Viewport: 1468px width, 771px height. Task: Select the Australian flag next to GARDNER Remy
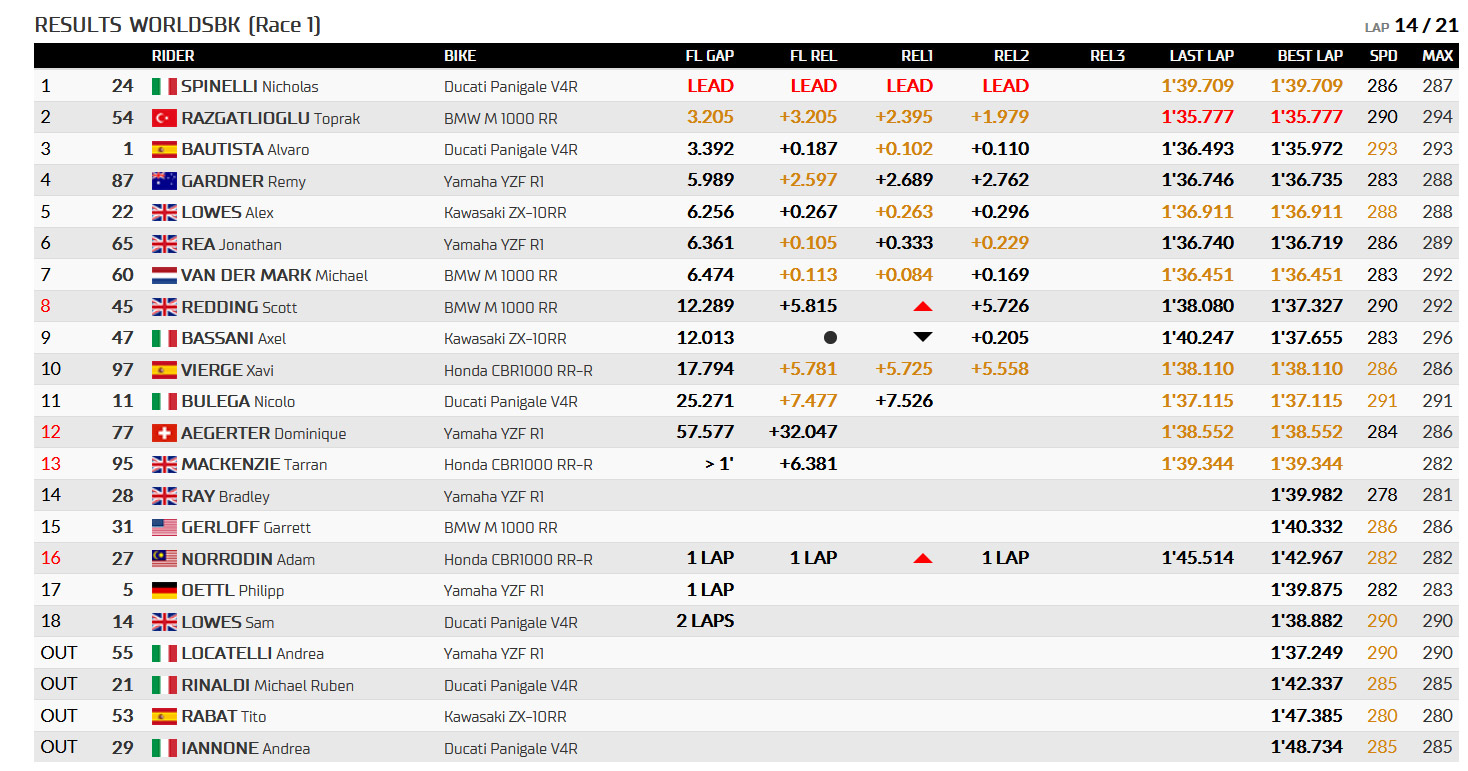pos(164,181)
